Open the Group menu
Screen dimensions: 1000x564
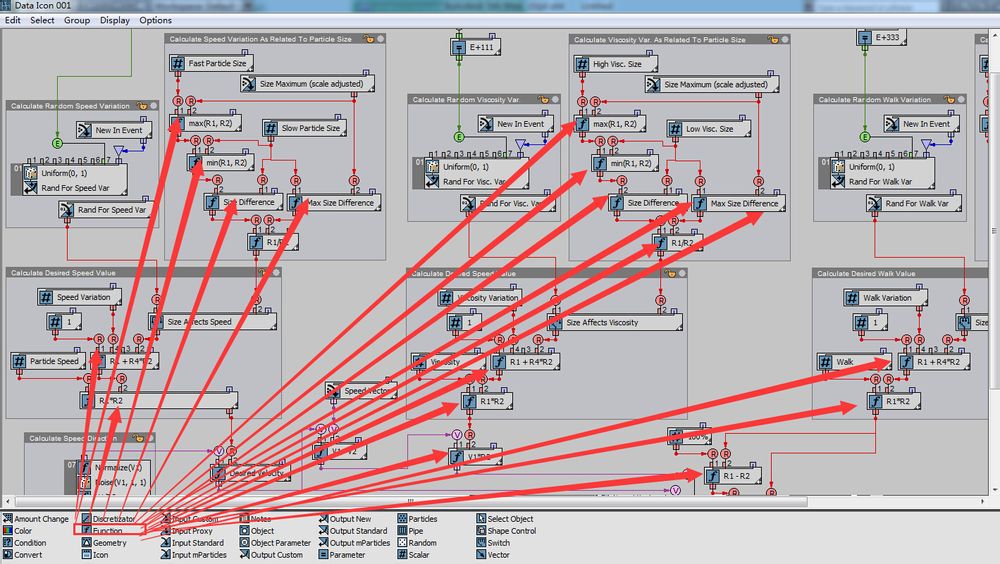click(x=77, y=20)
